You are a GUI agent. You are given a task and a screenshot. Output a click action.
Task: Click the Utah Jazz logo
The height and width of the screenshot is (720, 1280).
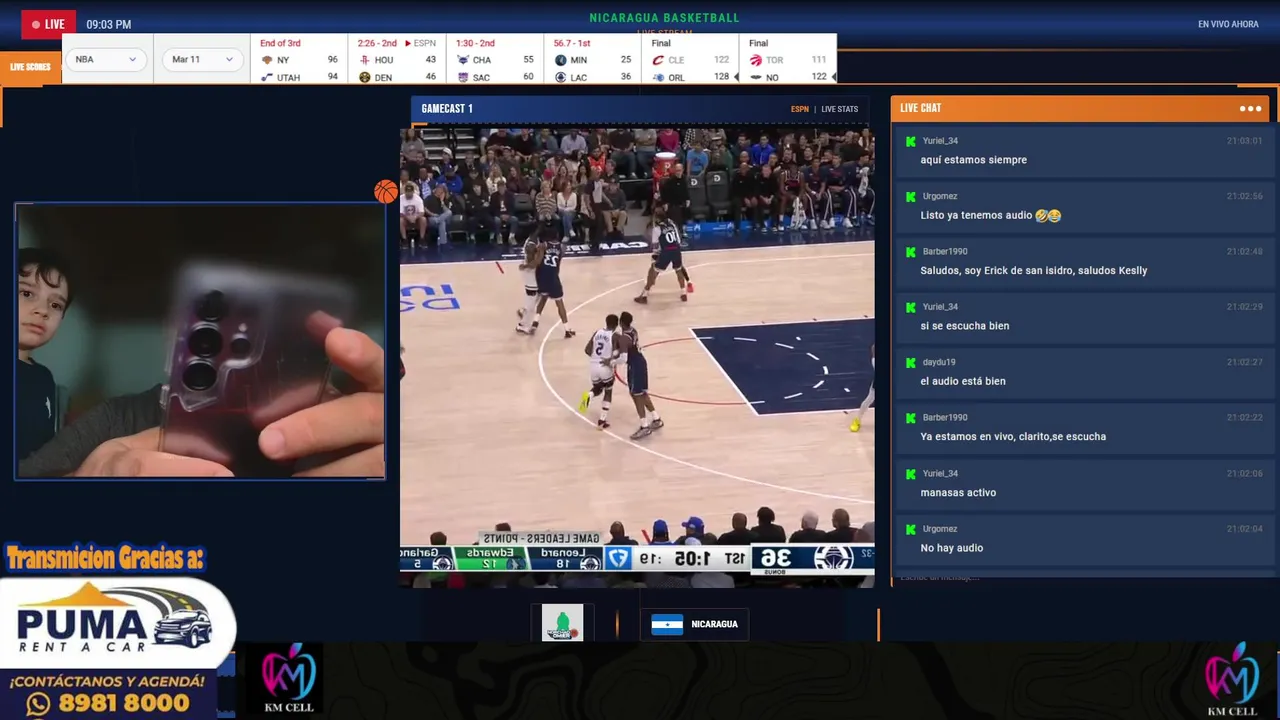(x=266, y=77)
